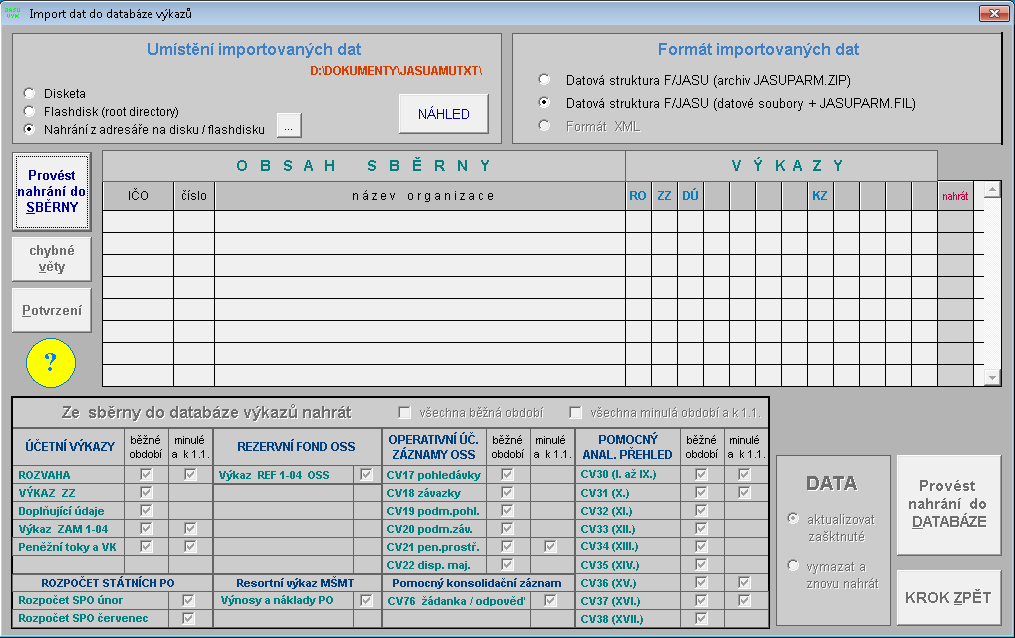
Task: Click the název organizace column header
Action: (x=419, y=195)
